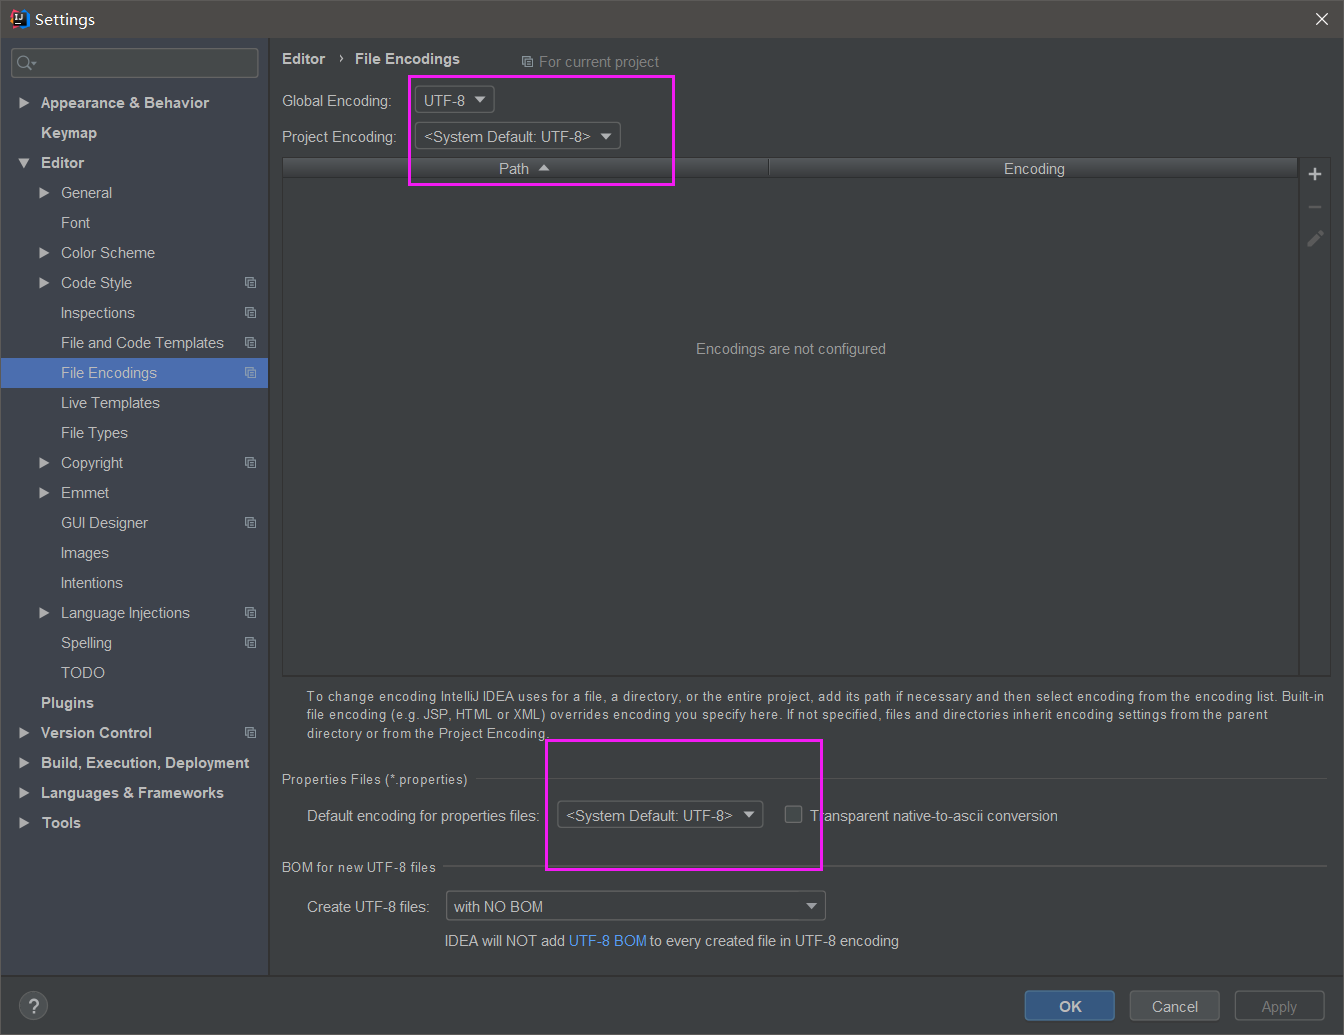Click the OK button

(1070, 1006)
